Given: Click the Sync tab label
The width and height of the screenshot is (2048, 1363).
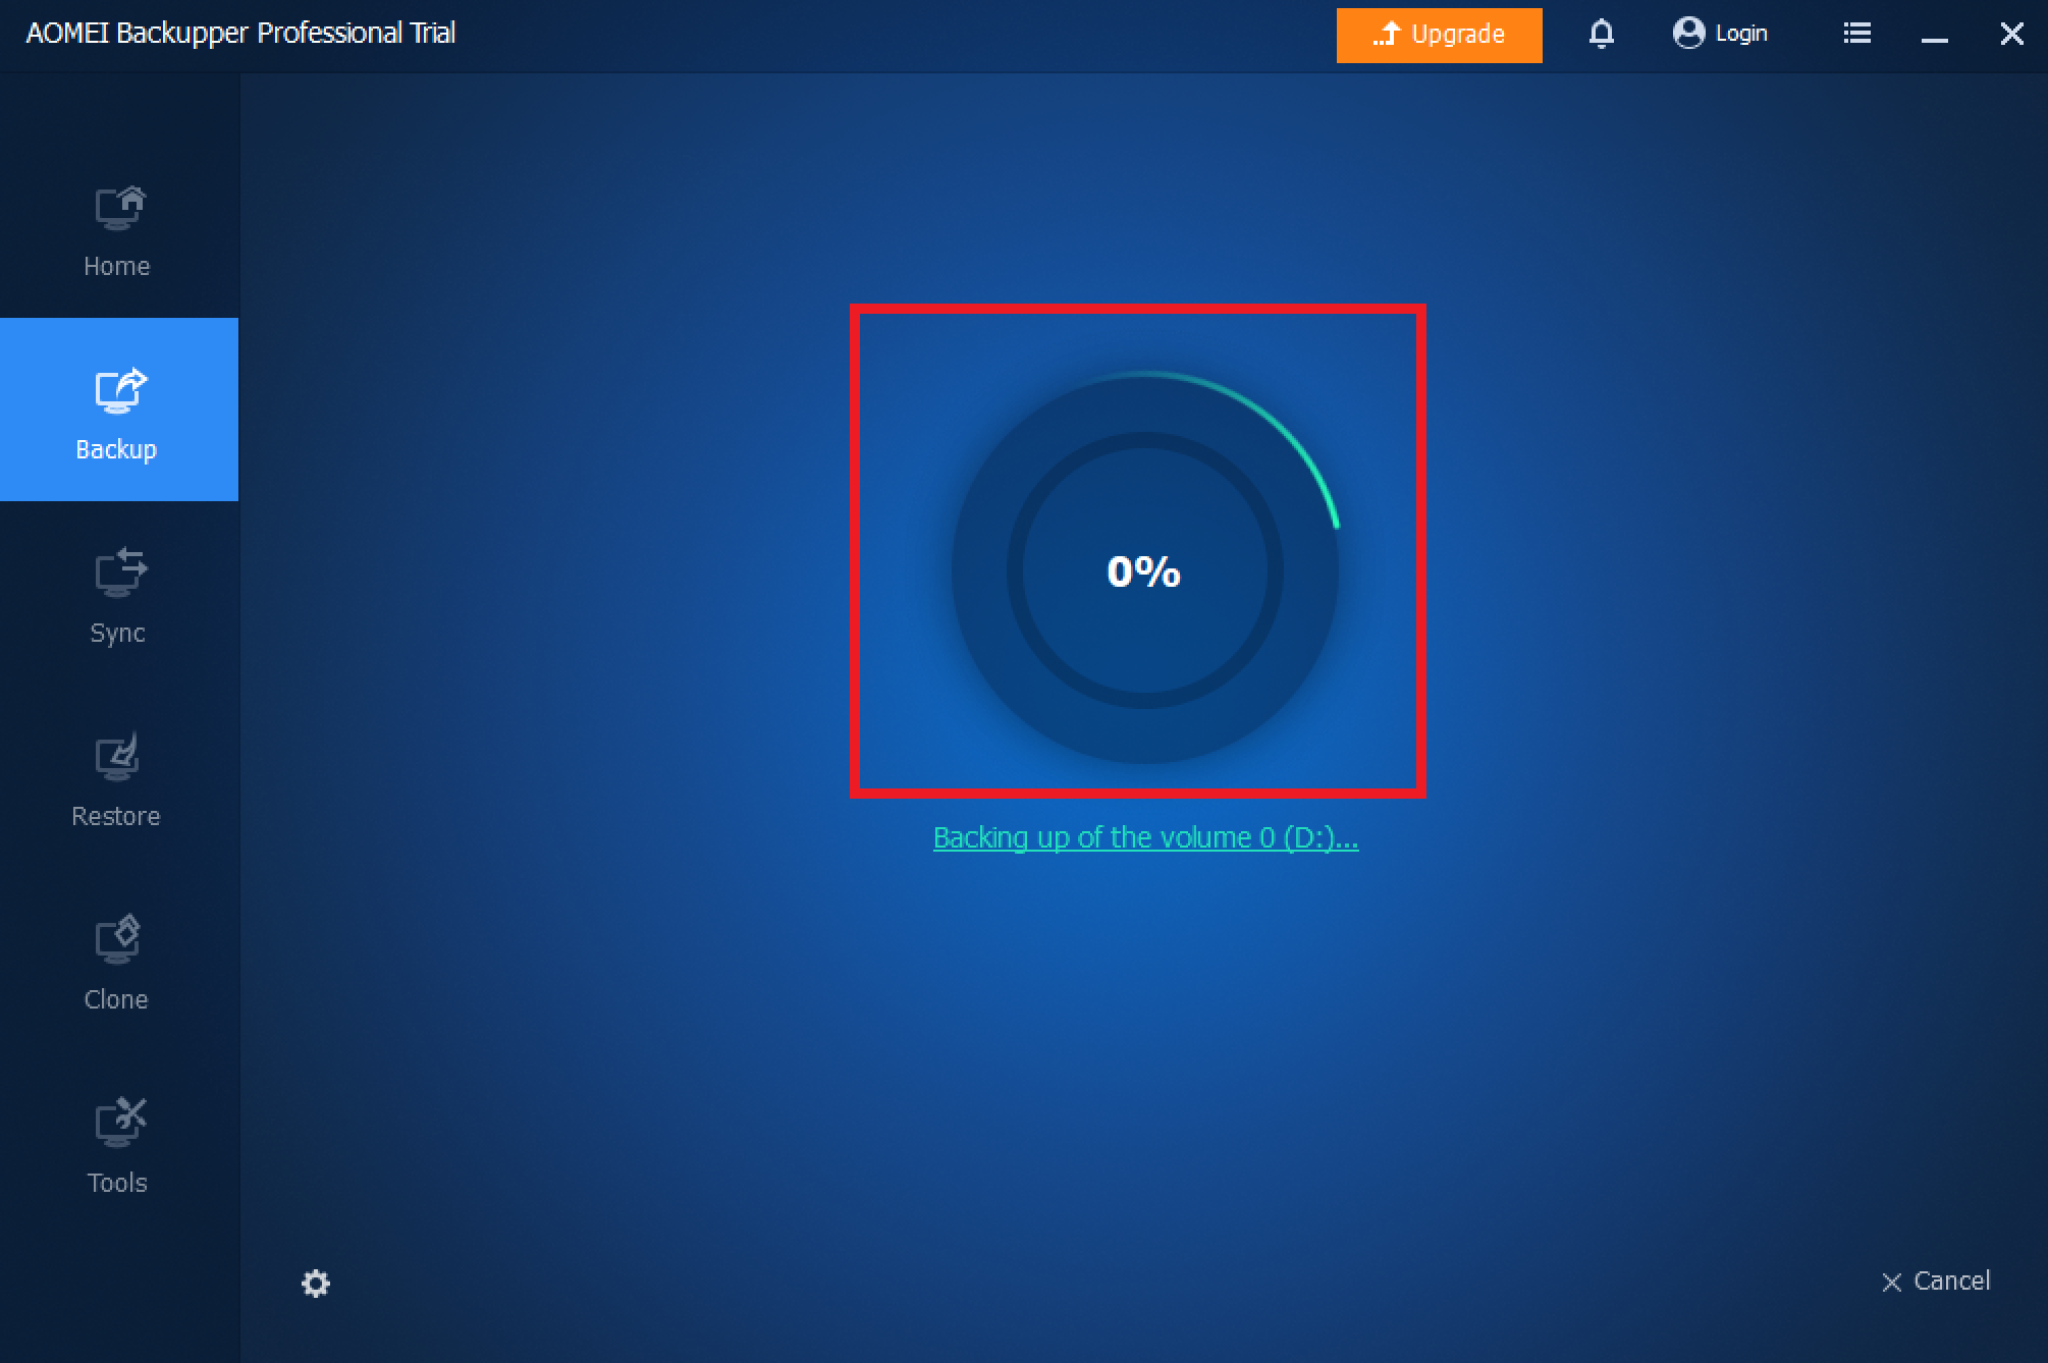Looking at the screenshot, I should [117, 633].
